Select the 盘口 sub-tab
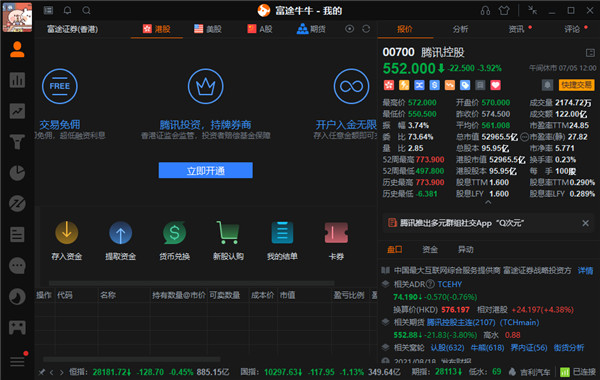This screenshot has height=380, width=600. [x=395, y=250]
